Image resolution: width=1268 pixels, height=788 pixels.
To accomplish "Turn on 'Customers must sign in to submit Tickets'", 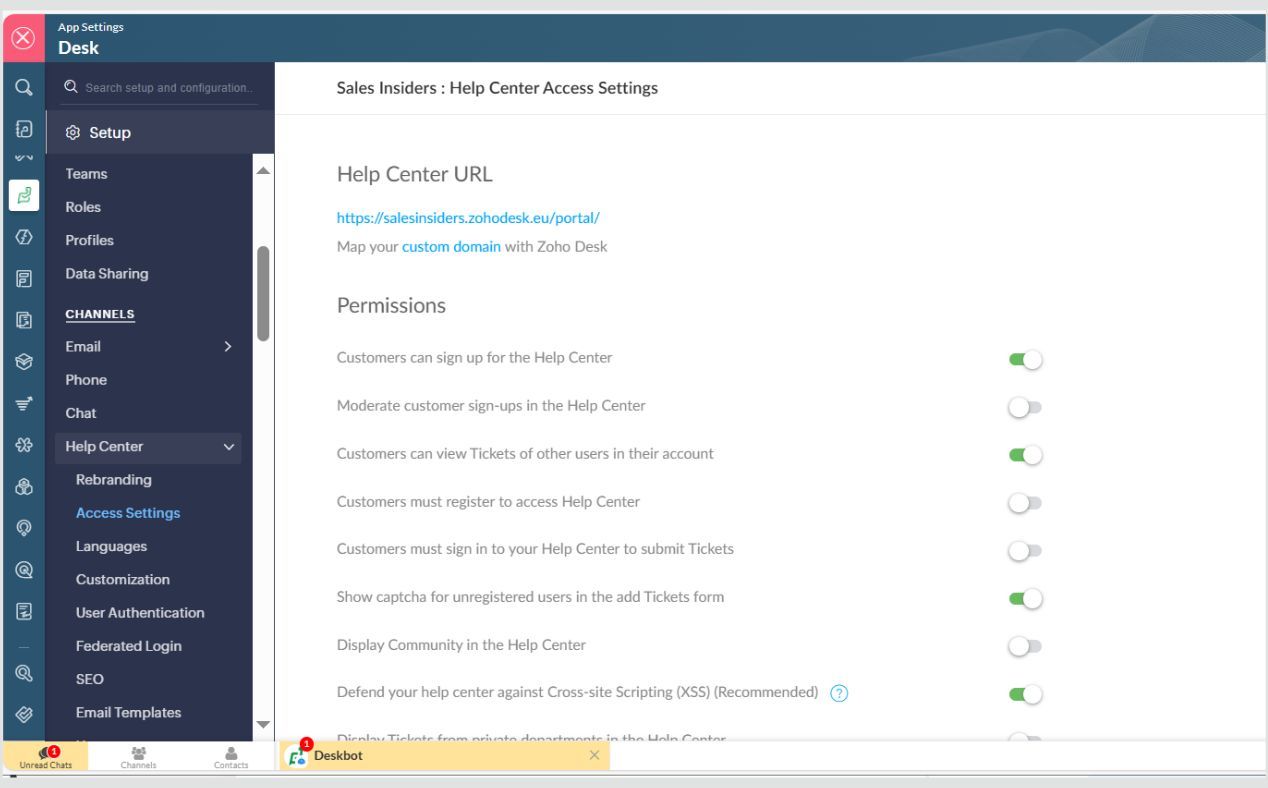I will tap(1026, 551).
